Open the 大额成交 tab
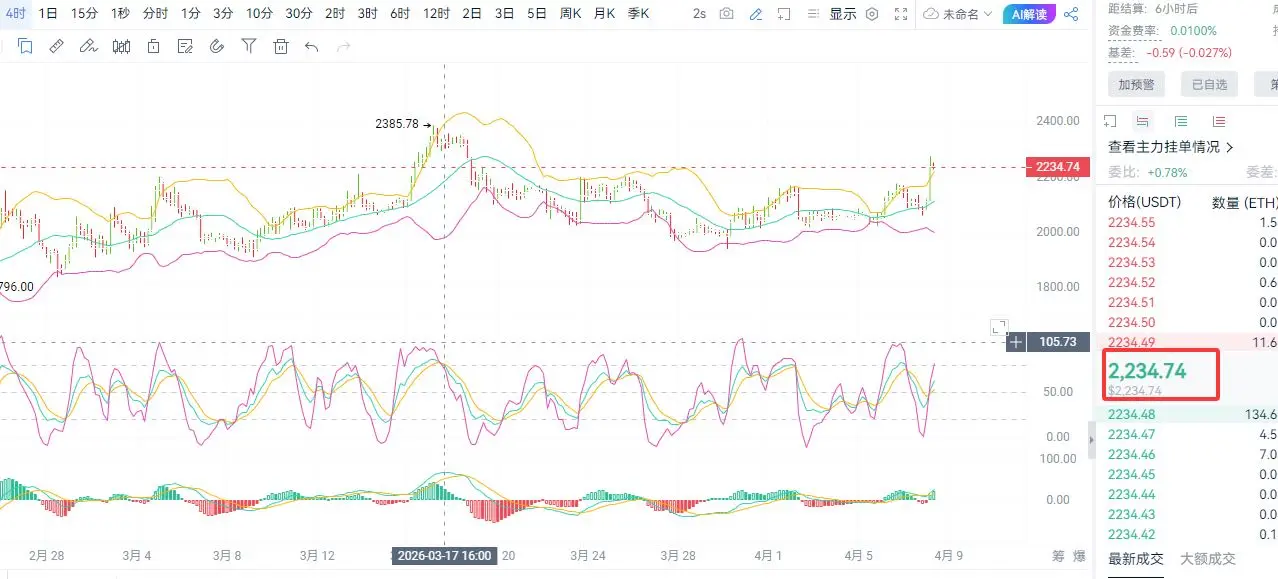This screenshot has width=1278, height=579. pyautogui.click(x=1208, y=559)
